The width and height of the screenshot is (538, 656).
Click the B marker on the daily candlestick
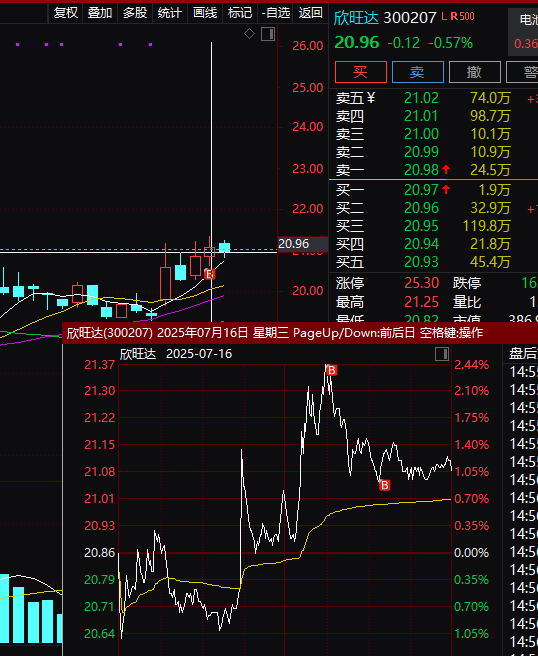(210, 274)
